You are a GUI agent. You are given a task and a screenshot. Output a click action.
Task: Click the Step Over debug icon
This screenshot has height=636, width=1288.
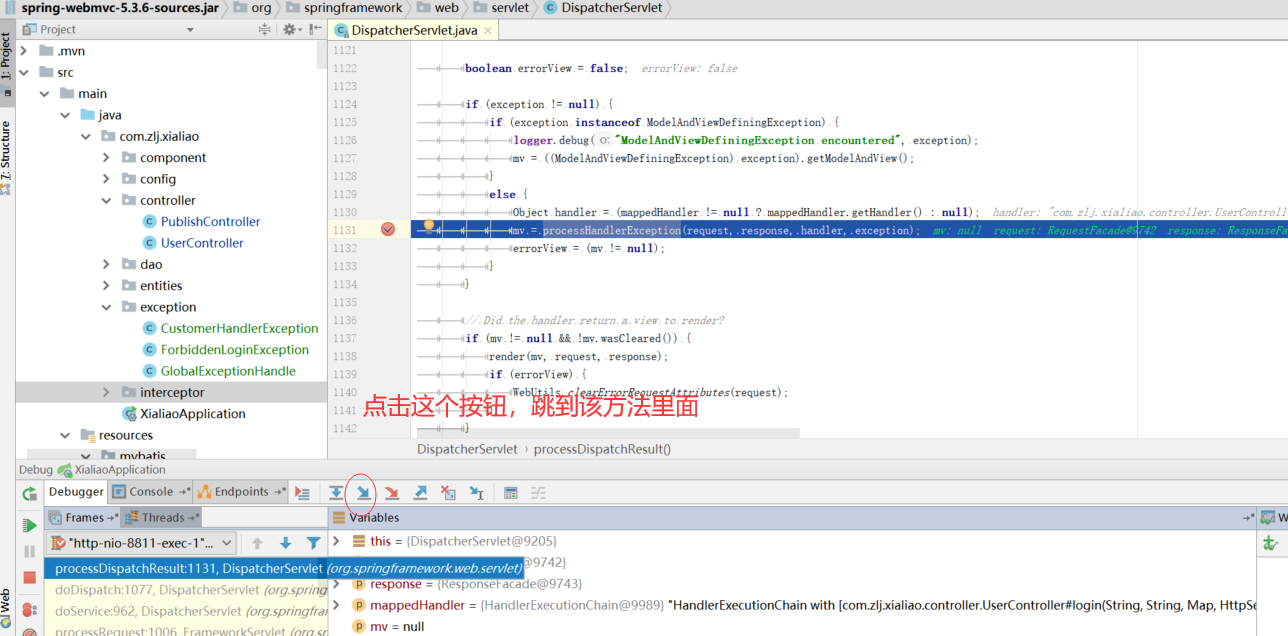pyautogui.click(x=336, y=493)
